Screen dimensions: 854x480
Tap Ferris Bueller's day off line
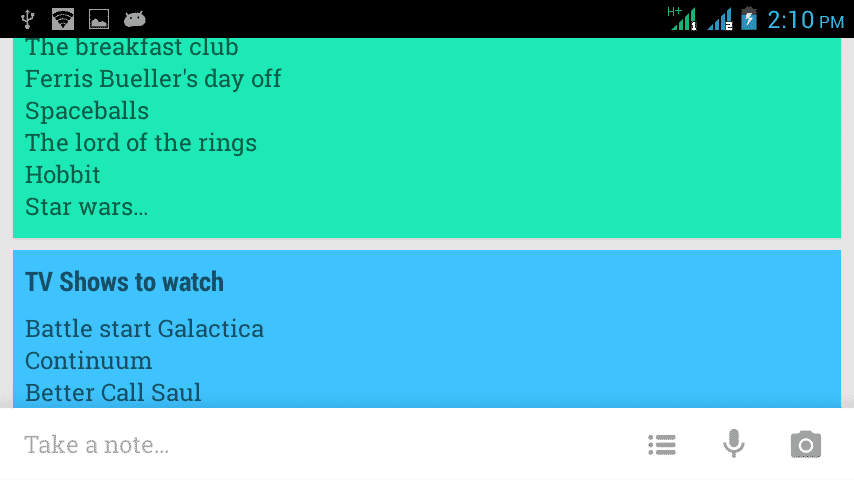(x=153, y=80)
